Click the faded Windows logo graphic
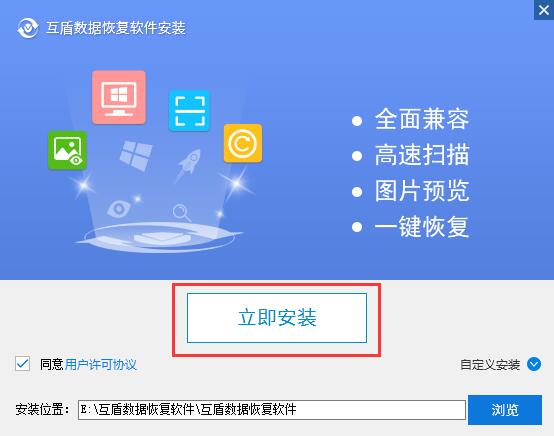The height and width of the screenshot is (436, 554). (136, 155)
